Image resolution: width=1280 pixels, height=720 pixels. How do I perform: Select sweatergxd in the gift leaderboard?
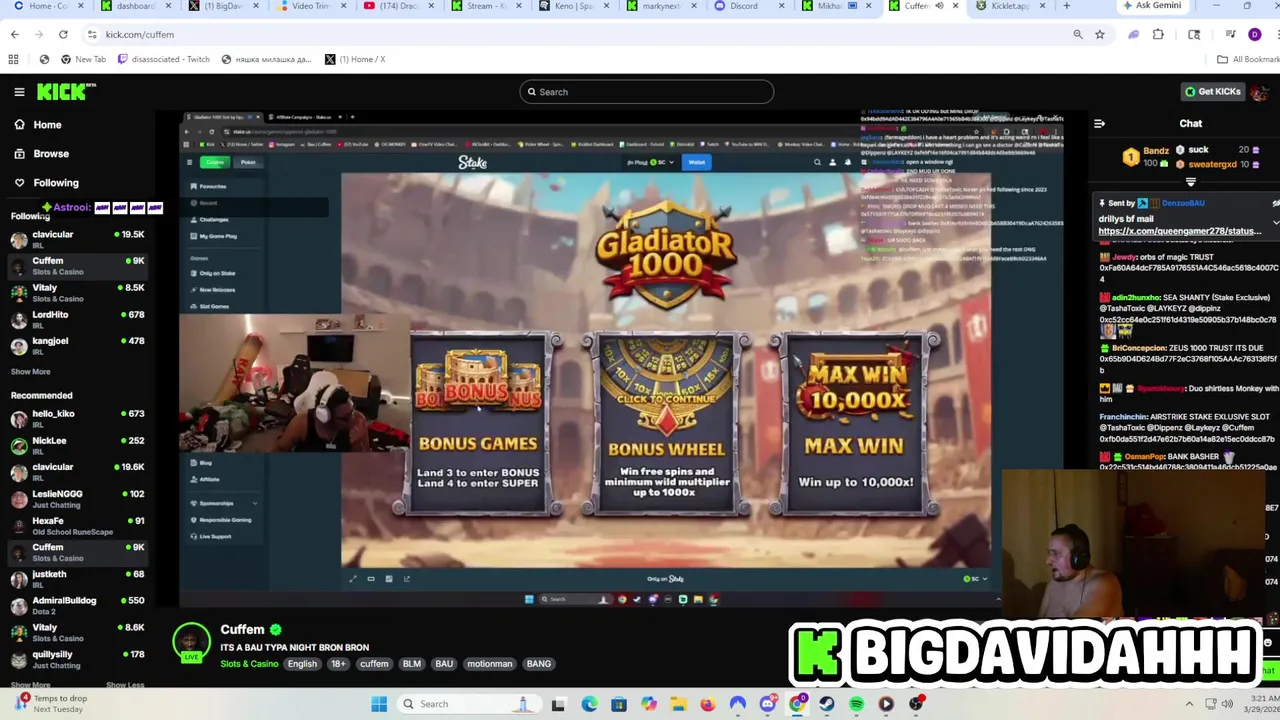[x=1212, y=164]
